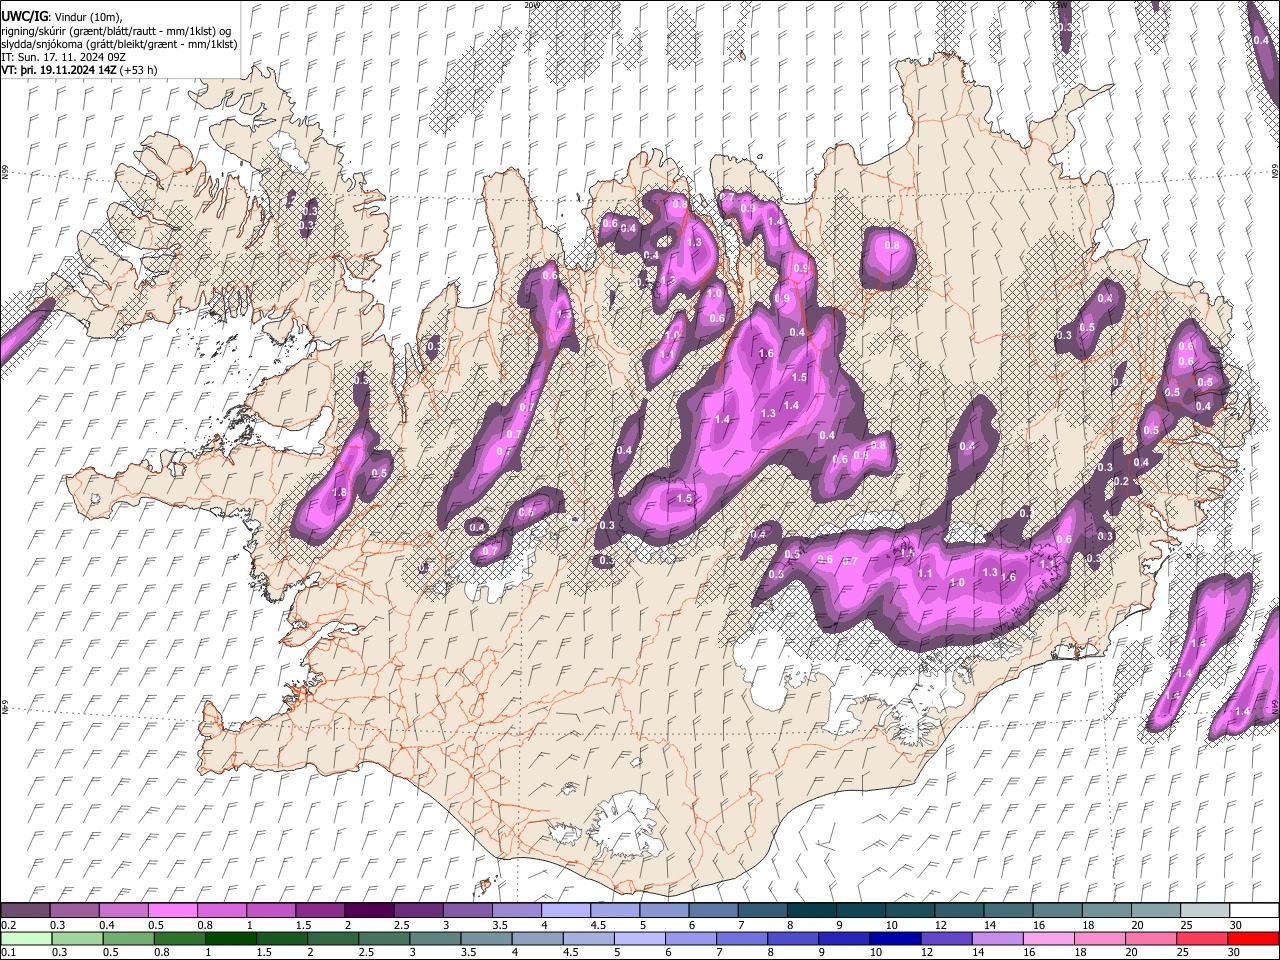Click the lavender 14 rain legend swatch
The height and width of the screenshot is (960, 1280).
(x=999, y=938)
